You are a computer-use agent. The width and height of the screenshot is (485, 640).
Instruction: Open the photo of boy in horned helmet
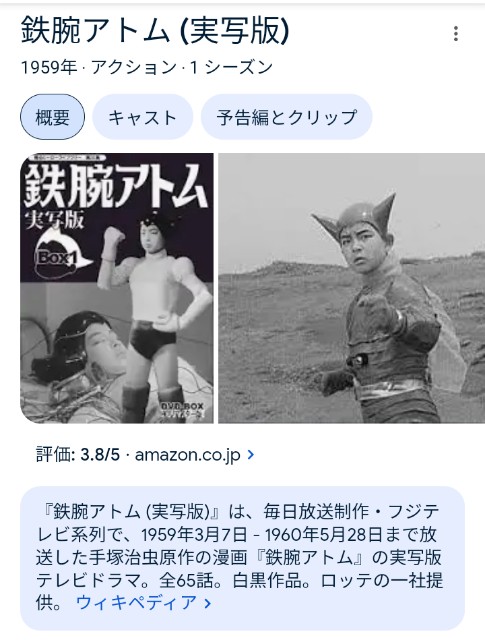pos(352,288)
